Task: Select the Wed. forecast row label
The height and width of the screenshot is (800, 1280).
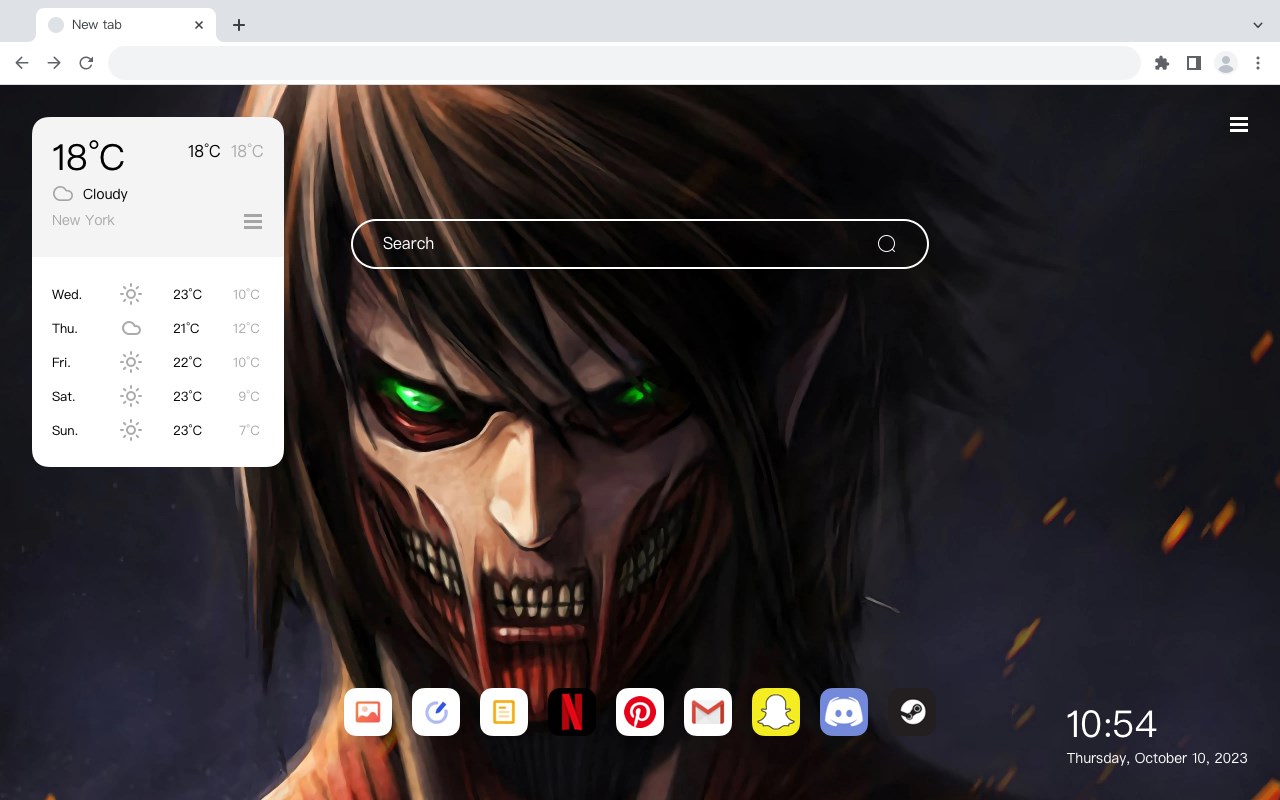Action: click(x=67, y=294)
